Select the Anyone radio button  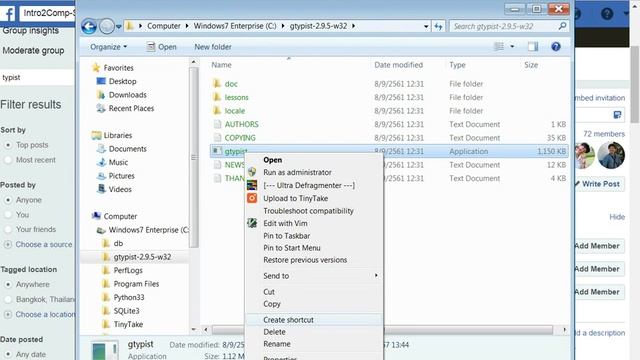click(8, 200)
